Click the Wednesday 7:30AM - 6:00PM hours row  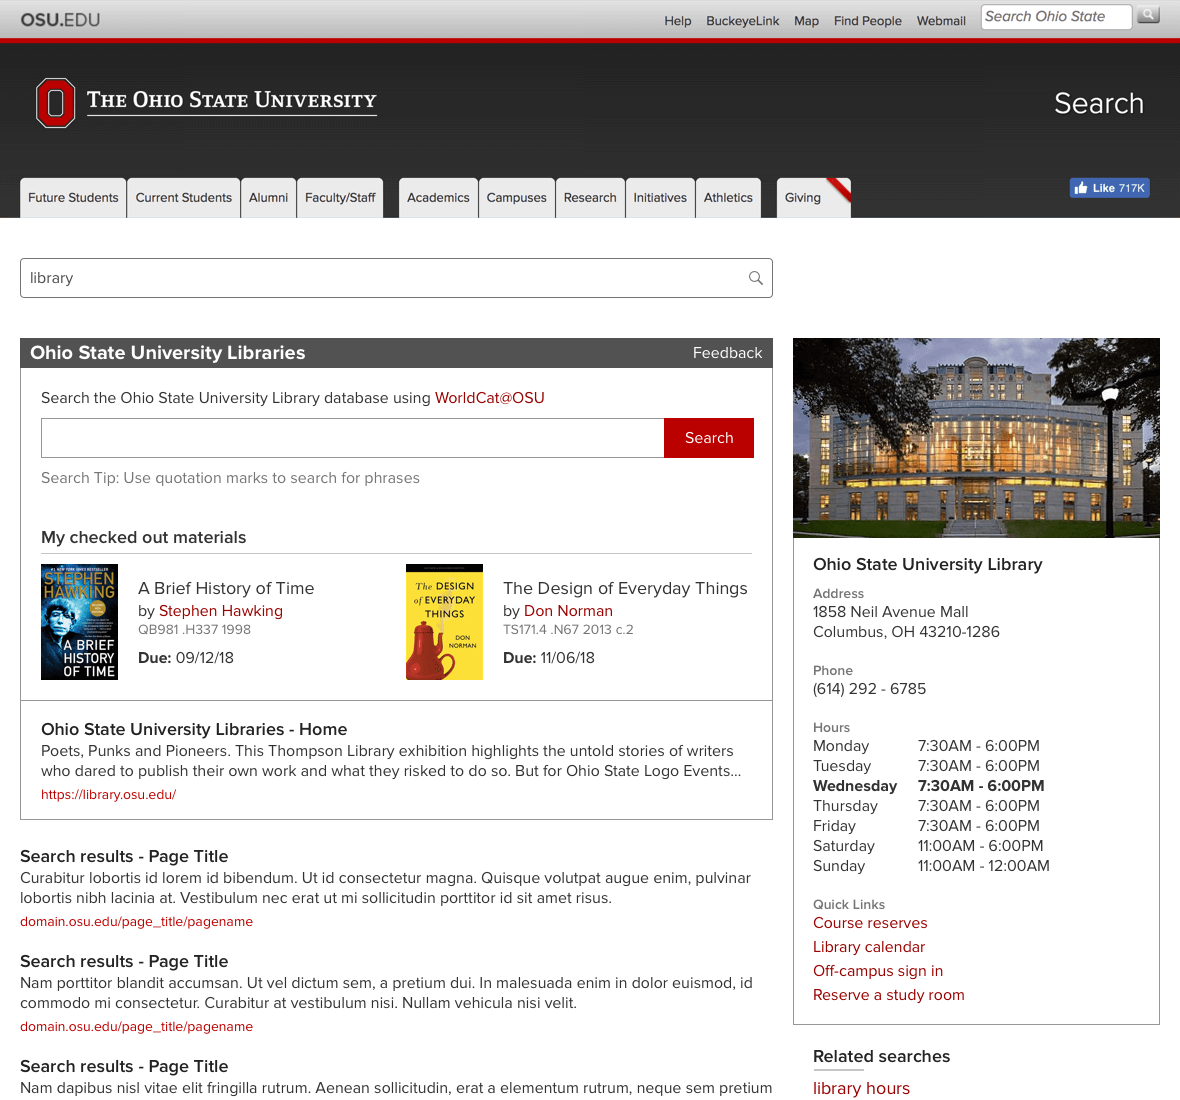929,786
